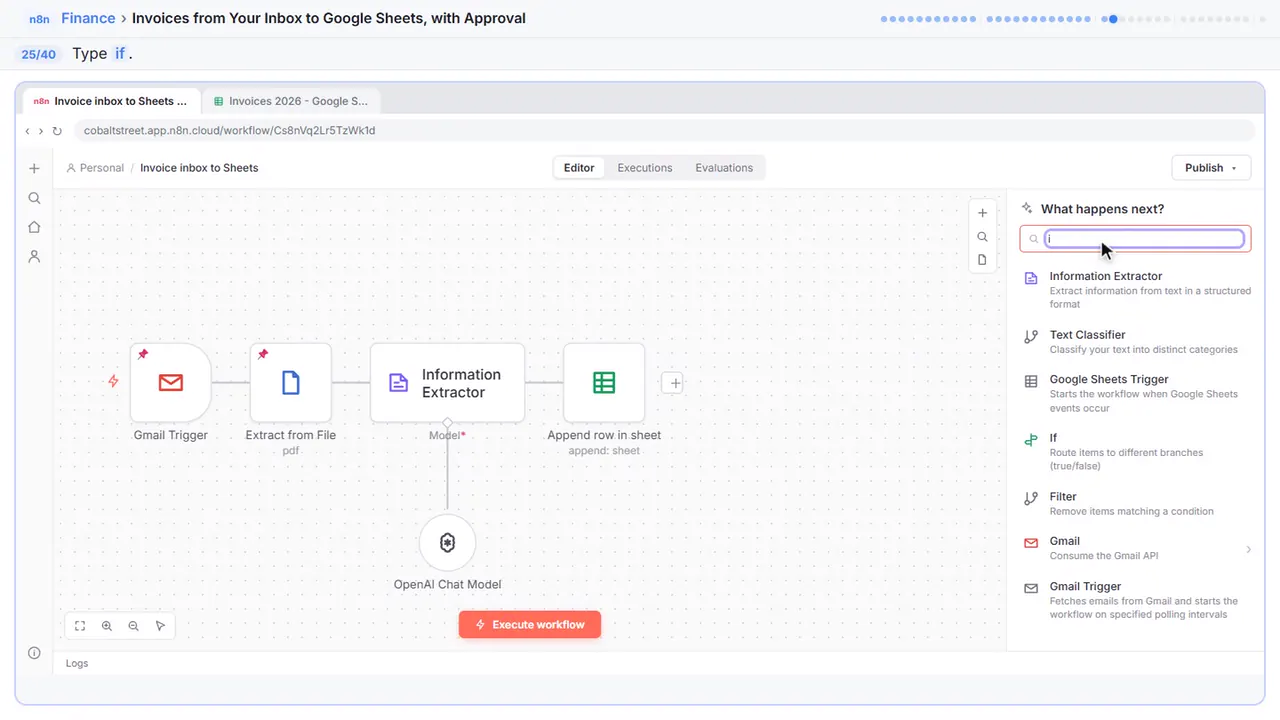
Task: Add sticky note from canvas button
Action: pyautogui.click(x=982, y=260)
